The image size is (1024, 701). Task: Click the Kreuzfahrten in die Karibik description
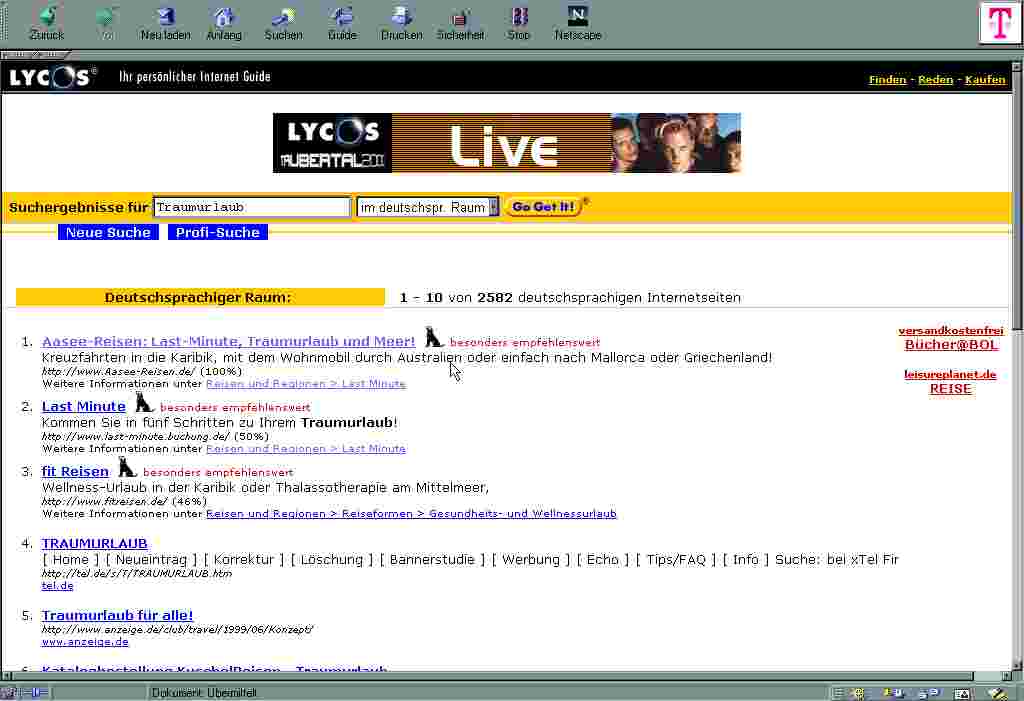pos(407,357)
